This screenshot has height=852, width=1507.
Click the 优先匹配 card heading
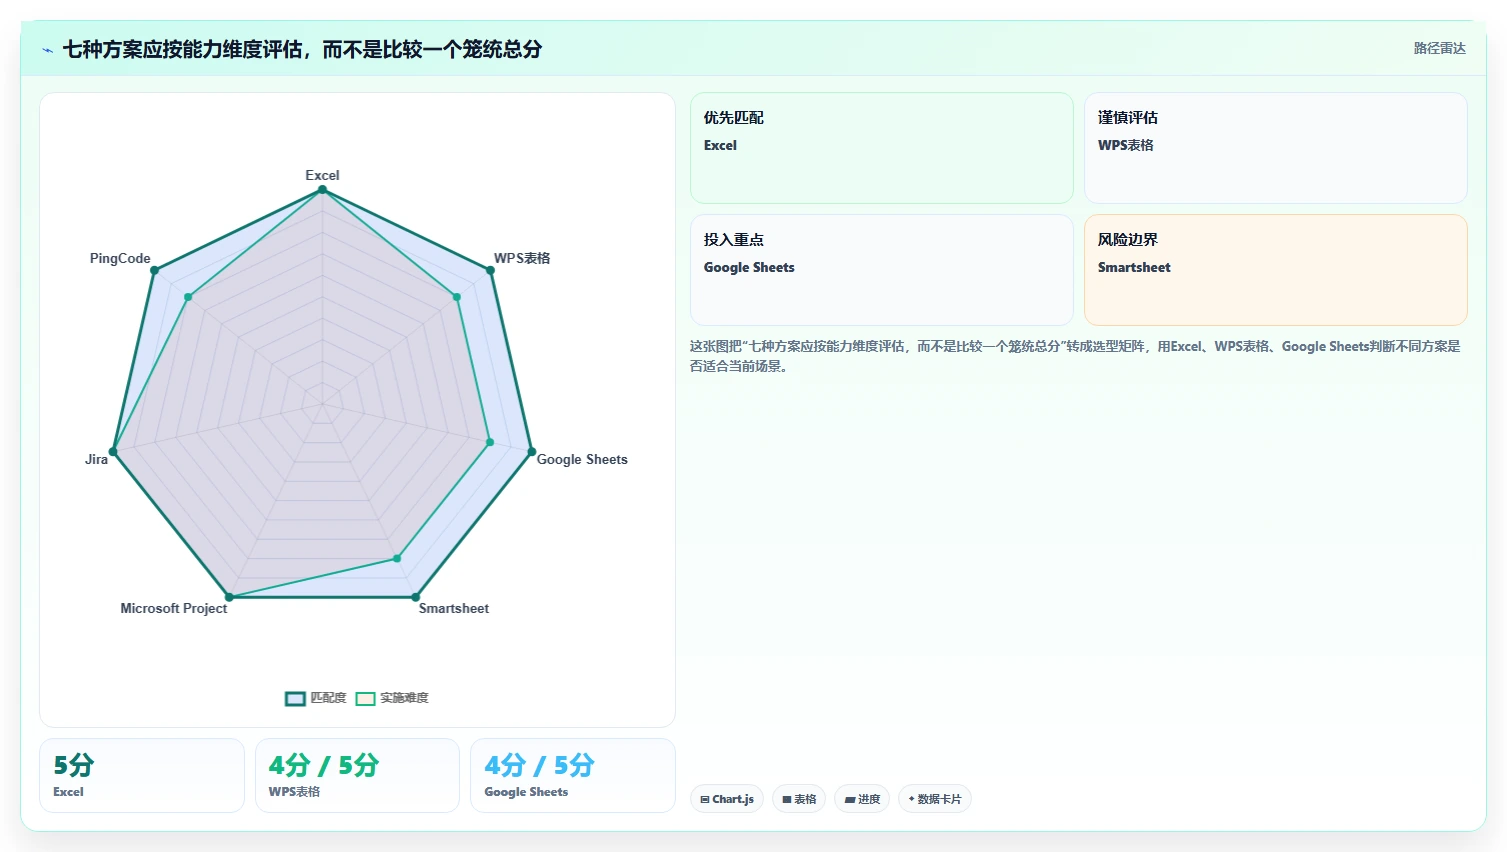734,118
